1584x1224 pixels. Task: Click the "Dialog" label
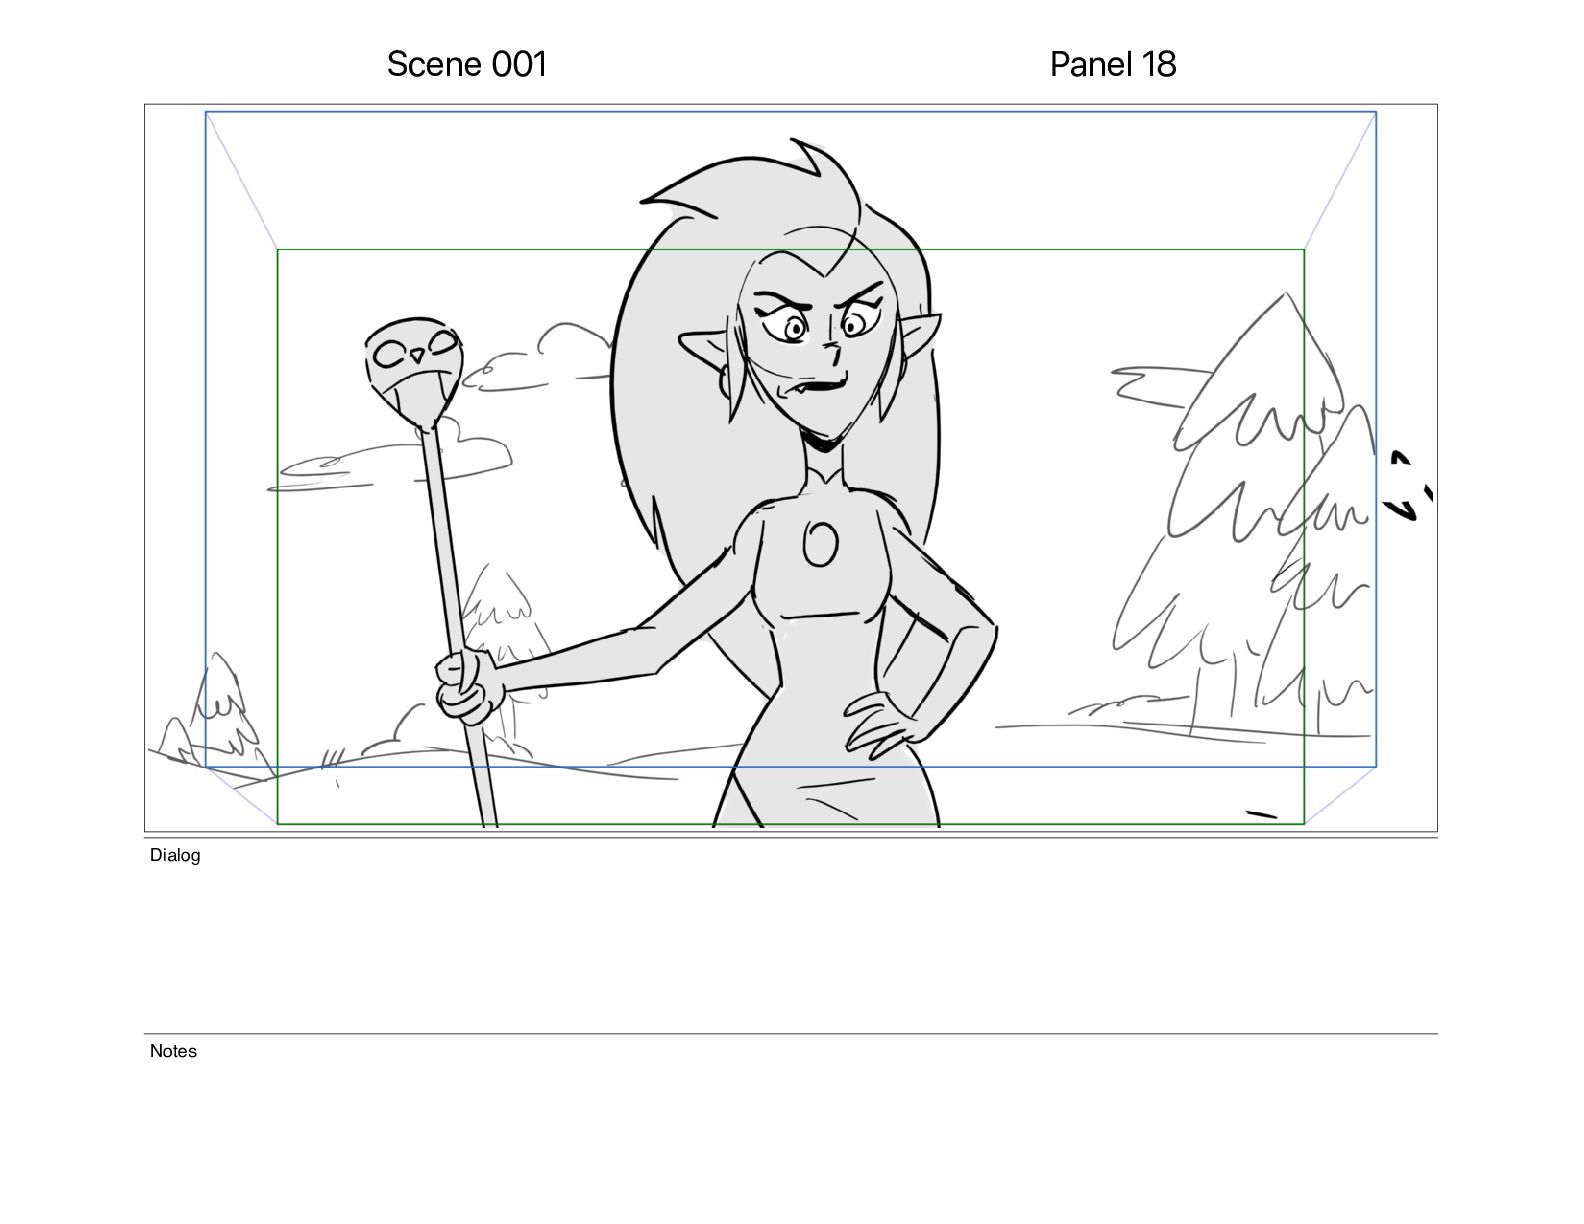175,855
